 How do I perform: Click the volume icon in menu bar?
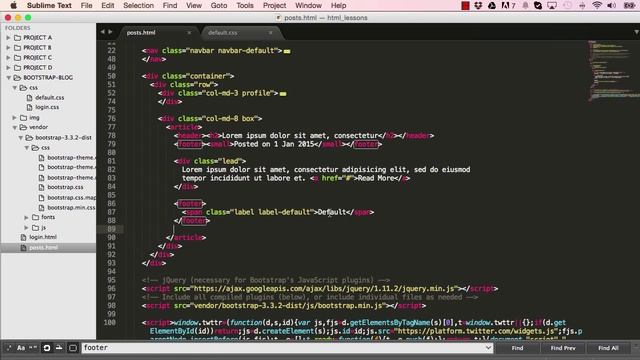(x=611, y=6)
